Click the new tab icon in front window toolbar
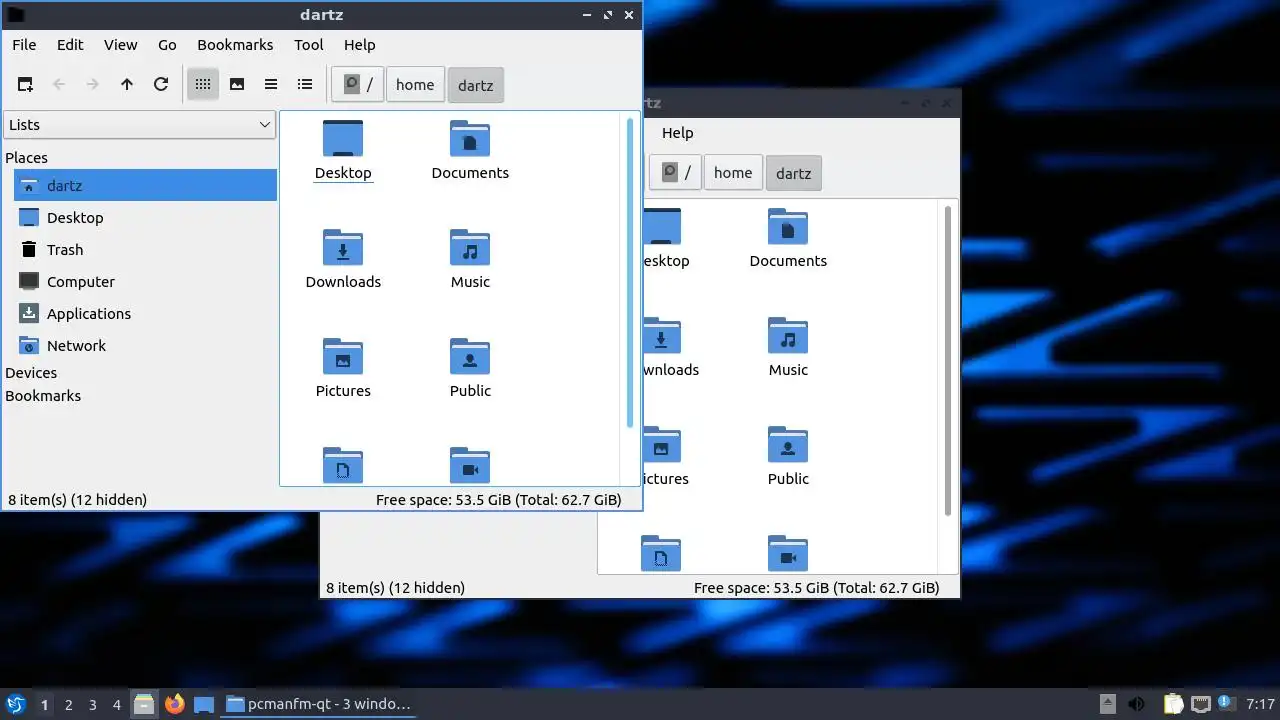The image size is (1280, 720). [25, 85]
